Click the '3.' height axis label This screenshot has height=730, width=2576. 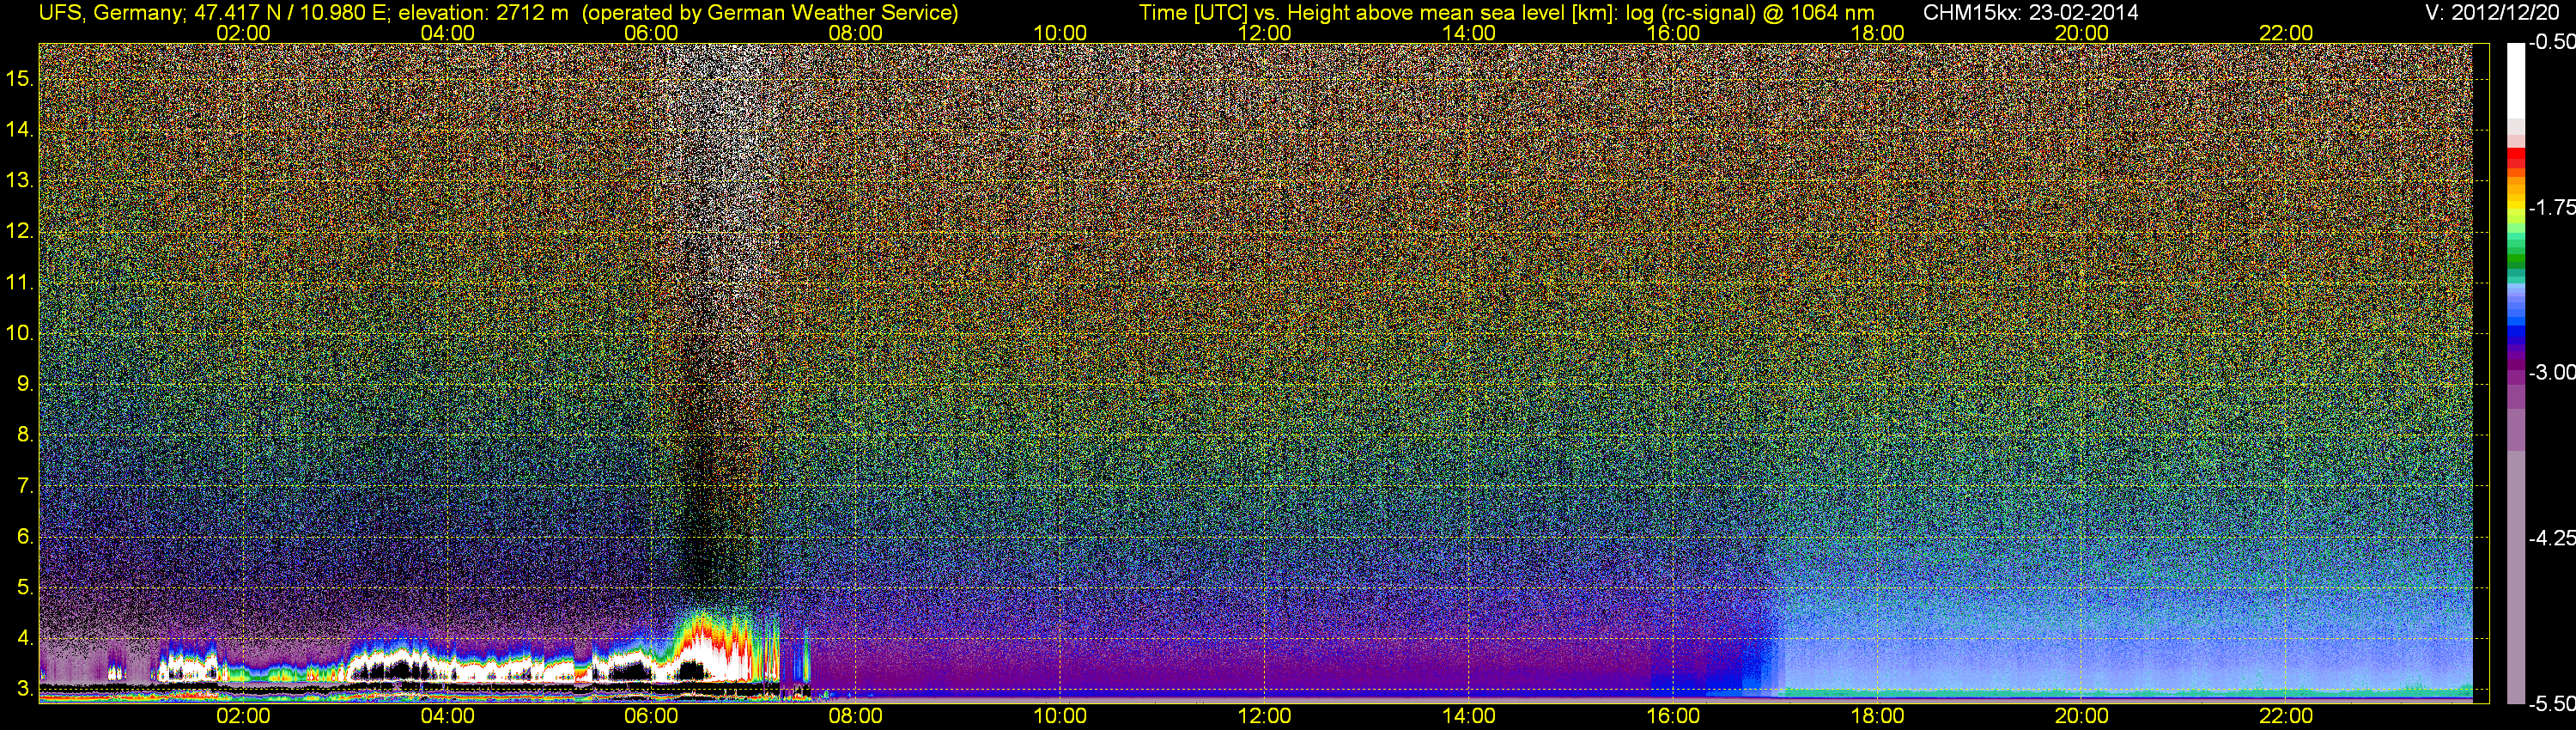click(25, 689)
